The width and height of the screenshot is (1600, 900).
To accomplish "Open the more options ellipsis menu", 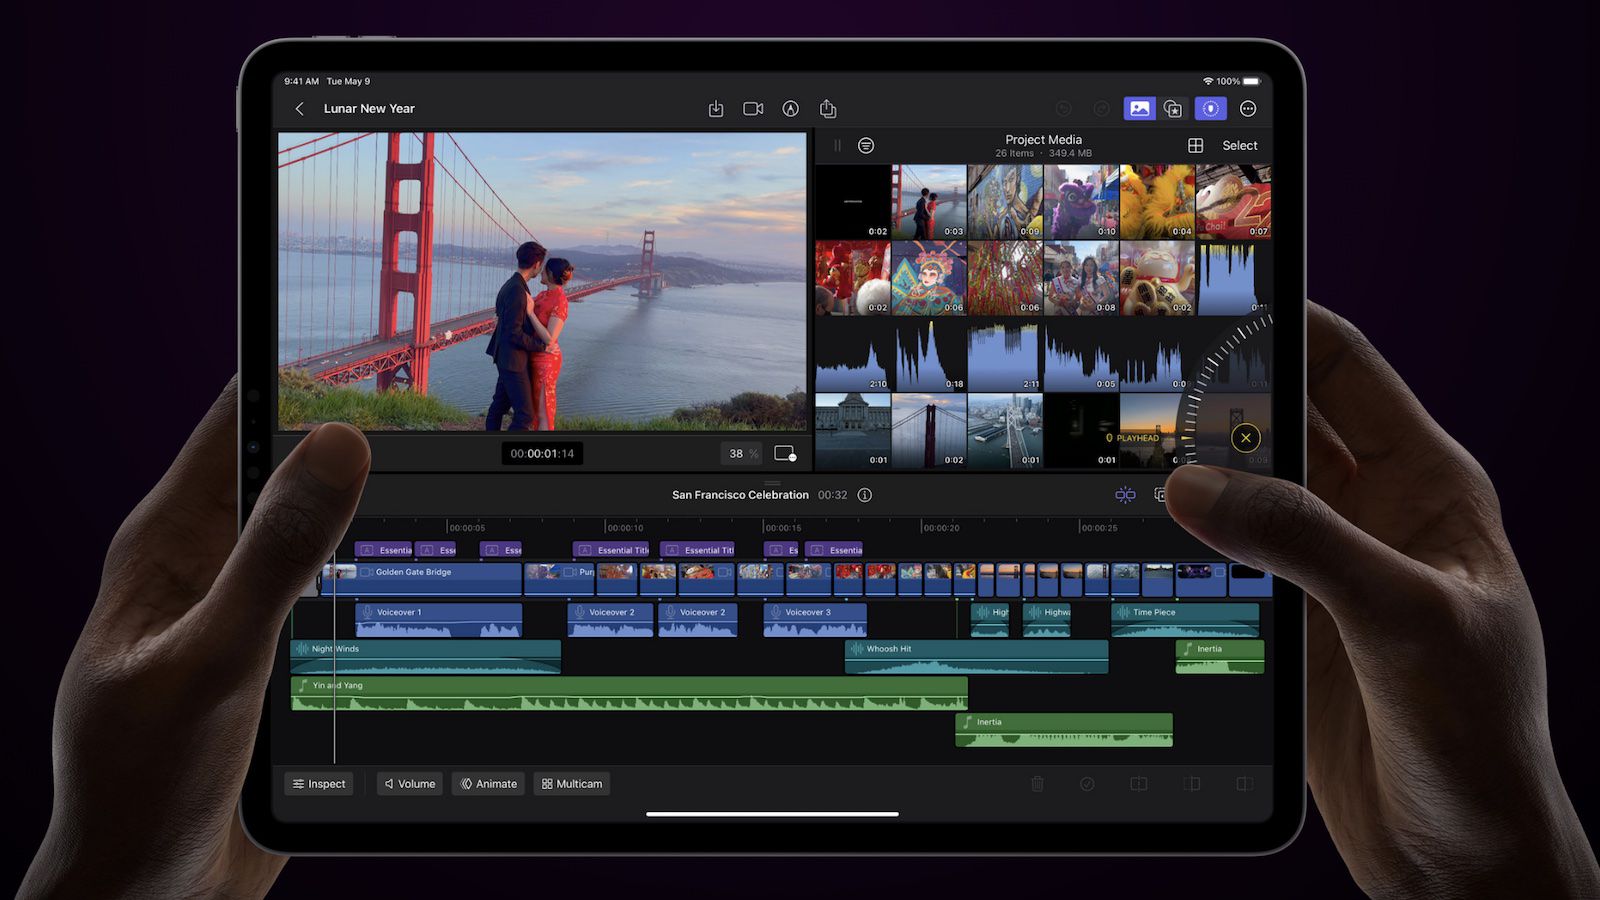I will 1247,108.
